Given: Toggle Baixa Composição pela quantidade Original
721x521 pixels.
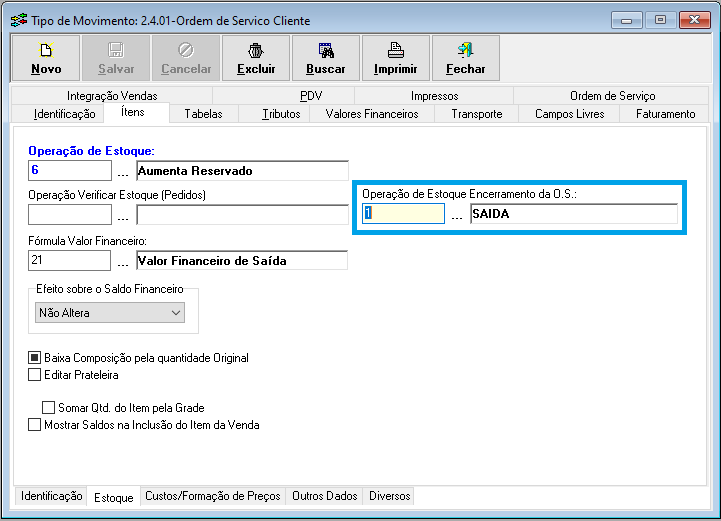Looking at the screenshot, I should [35, 358].
